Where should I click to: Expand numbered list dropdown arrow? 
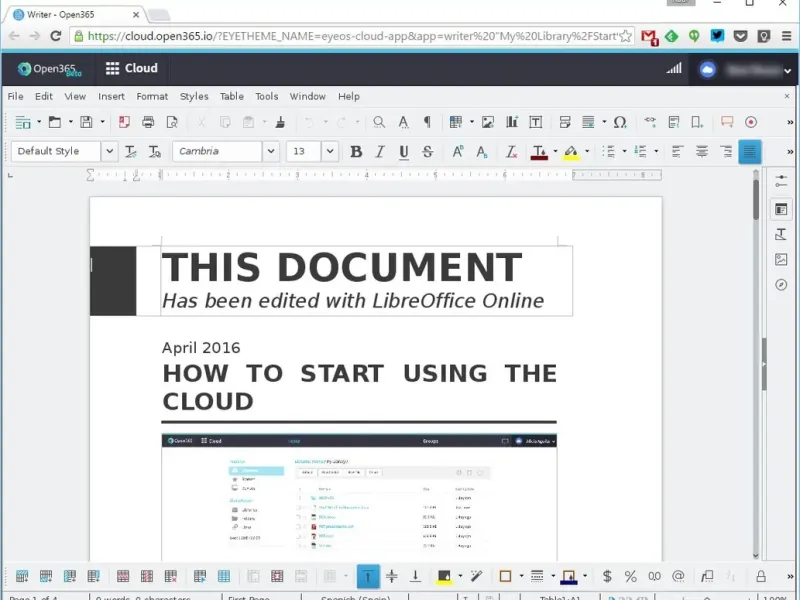coord(656,152)
